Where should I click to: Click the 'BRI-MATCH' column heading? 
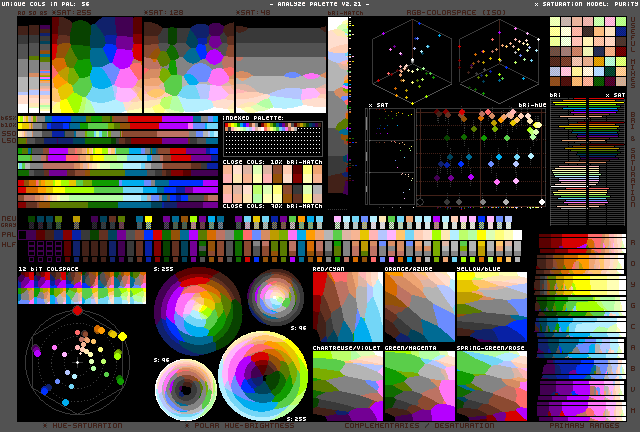click(345, 13)
